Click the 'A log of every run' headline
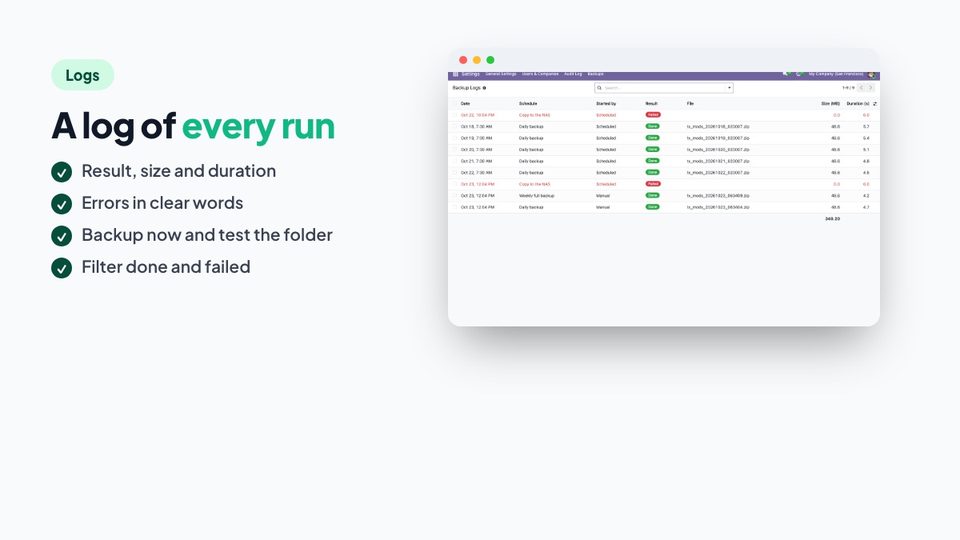960x540 pixels. tap(193, 126)
